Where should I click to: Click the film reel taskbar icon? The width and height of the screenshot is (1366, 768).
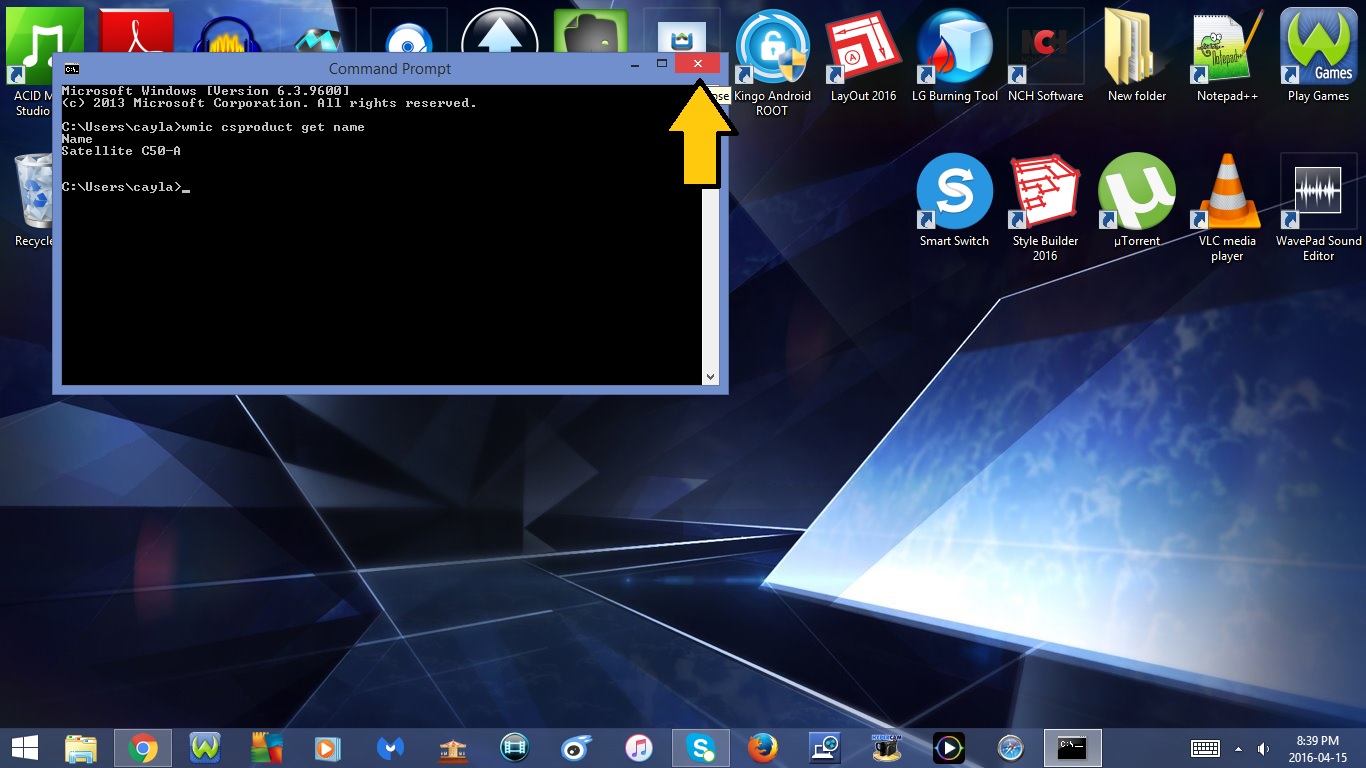tap(515, 748)
